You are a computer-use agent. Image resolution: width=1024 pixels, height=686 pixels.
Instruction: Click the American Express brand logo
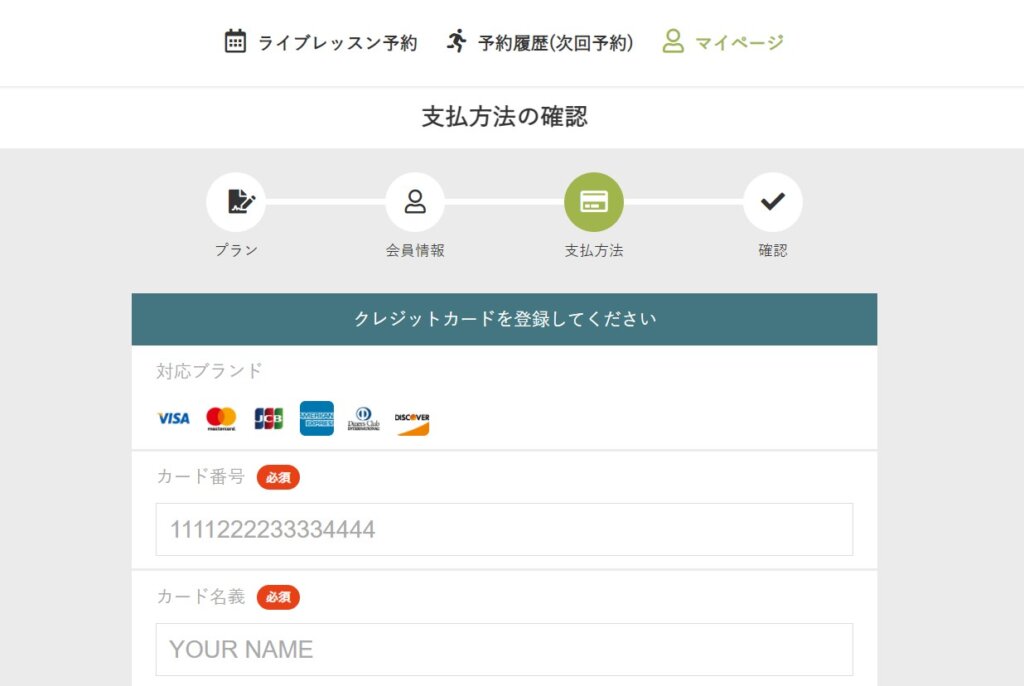317,418
